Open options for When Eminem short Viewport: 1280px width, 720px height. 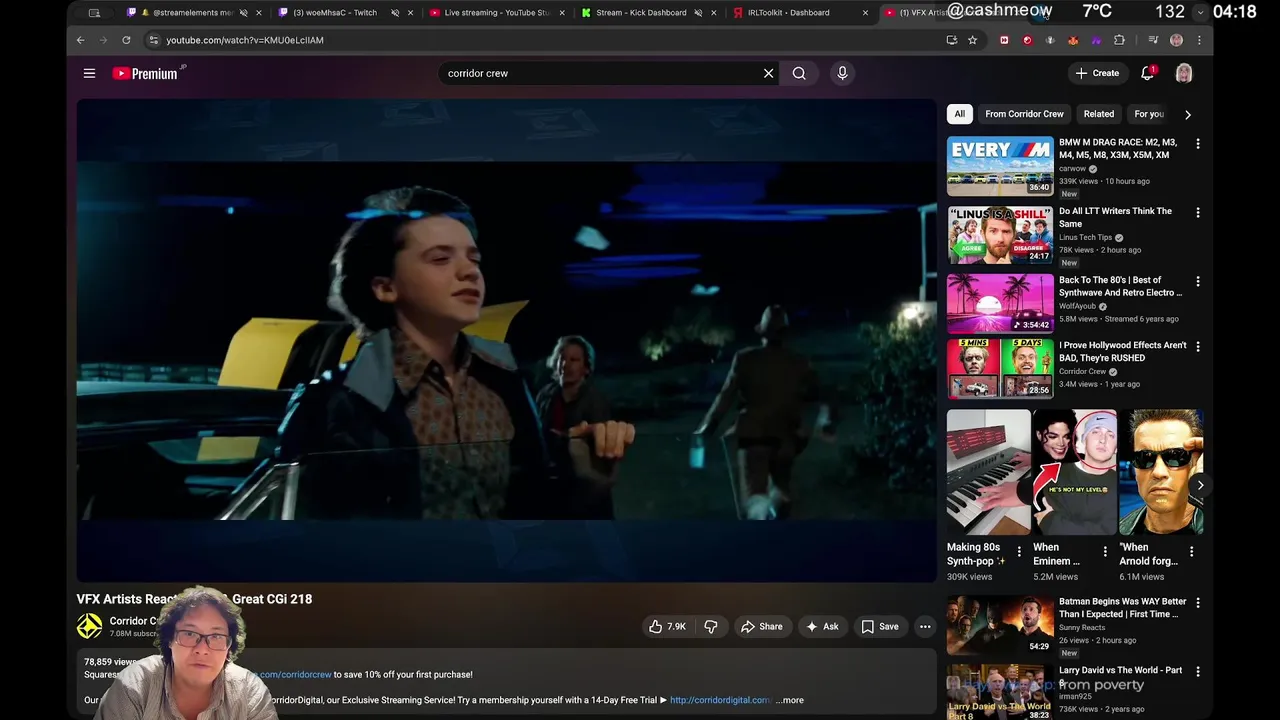[1105, 551]
